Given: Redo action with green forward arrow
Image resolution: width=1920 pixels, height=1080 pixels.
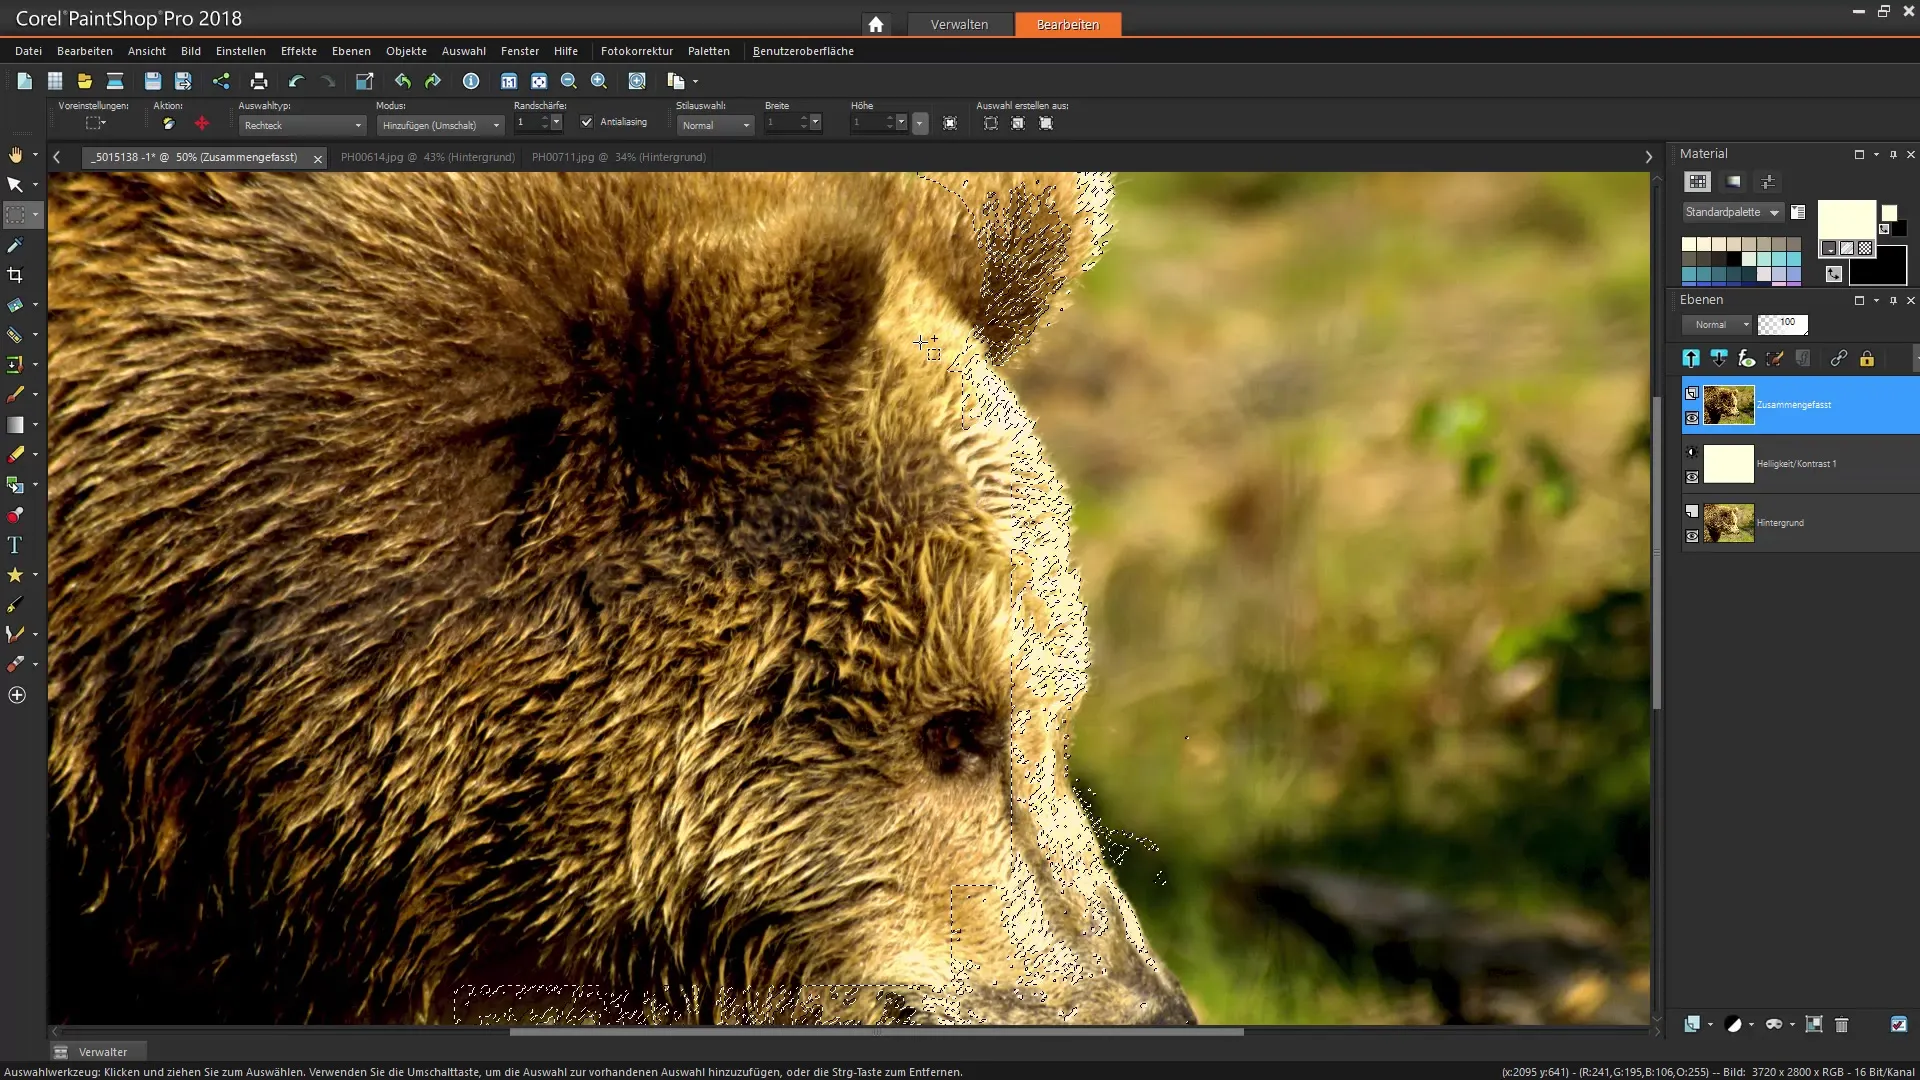Looking at the screenshot, I should (433, 81).
